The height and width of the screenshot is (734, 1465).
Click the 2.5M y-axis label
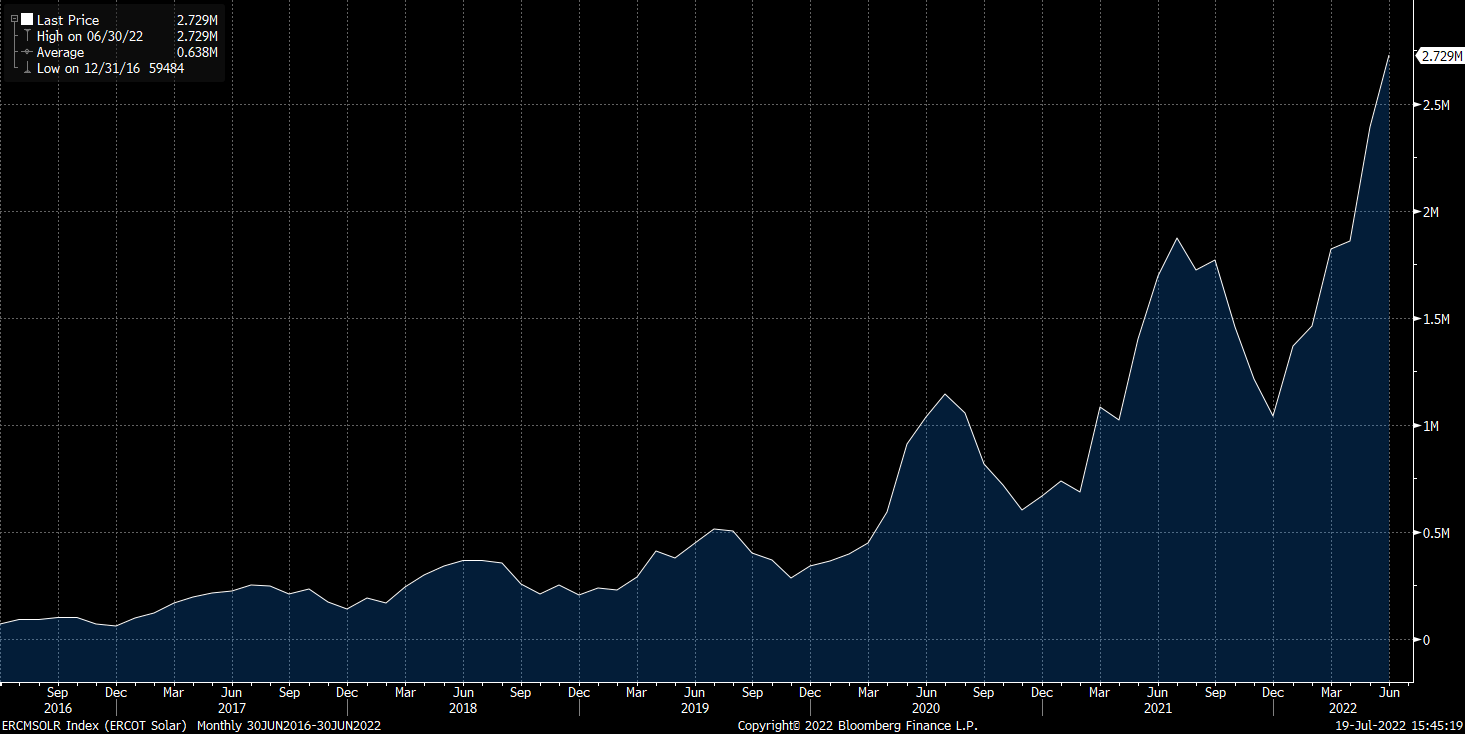click(1436, 105)
